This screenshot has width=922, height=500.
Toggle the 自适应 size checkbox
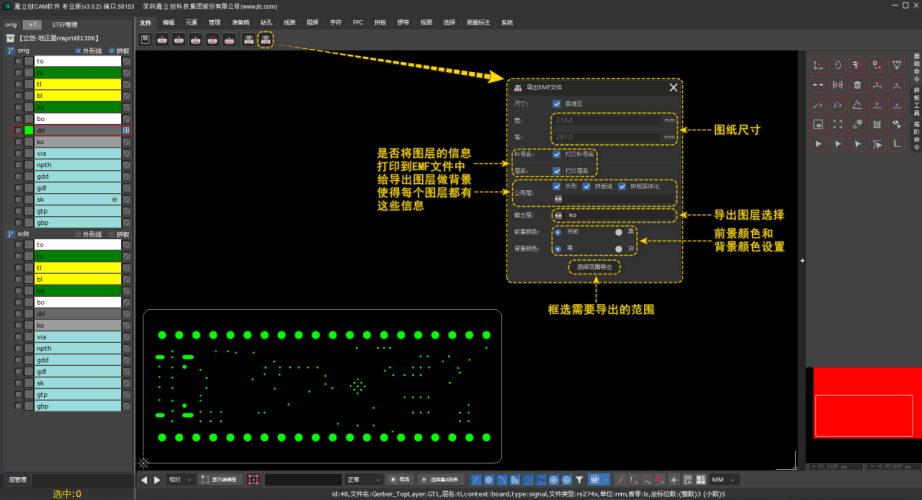(x=556, y=104)
